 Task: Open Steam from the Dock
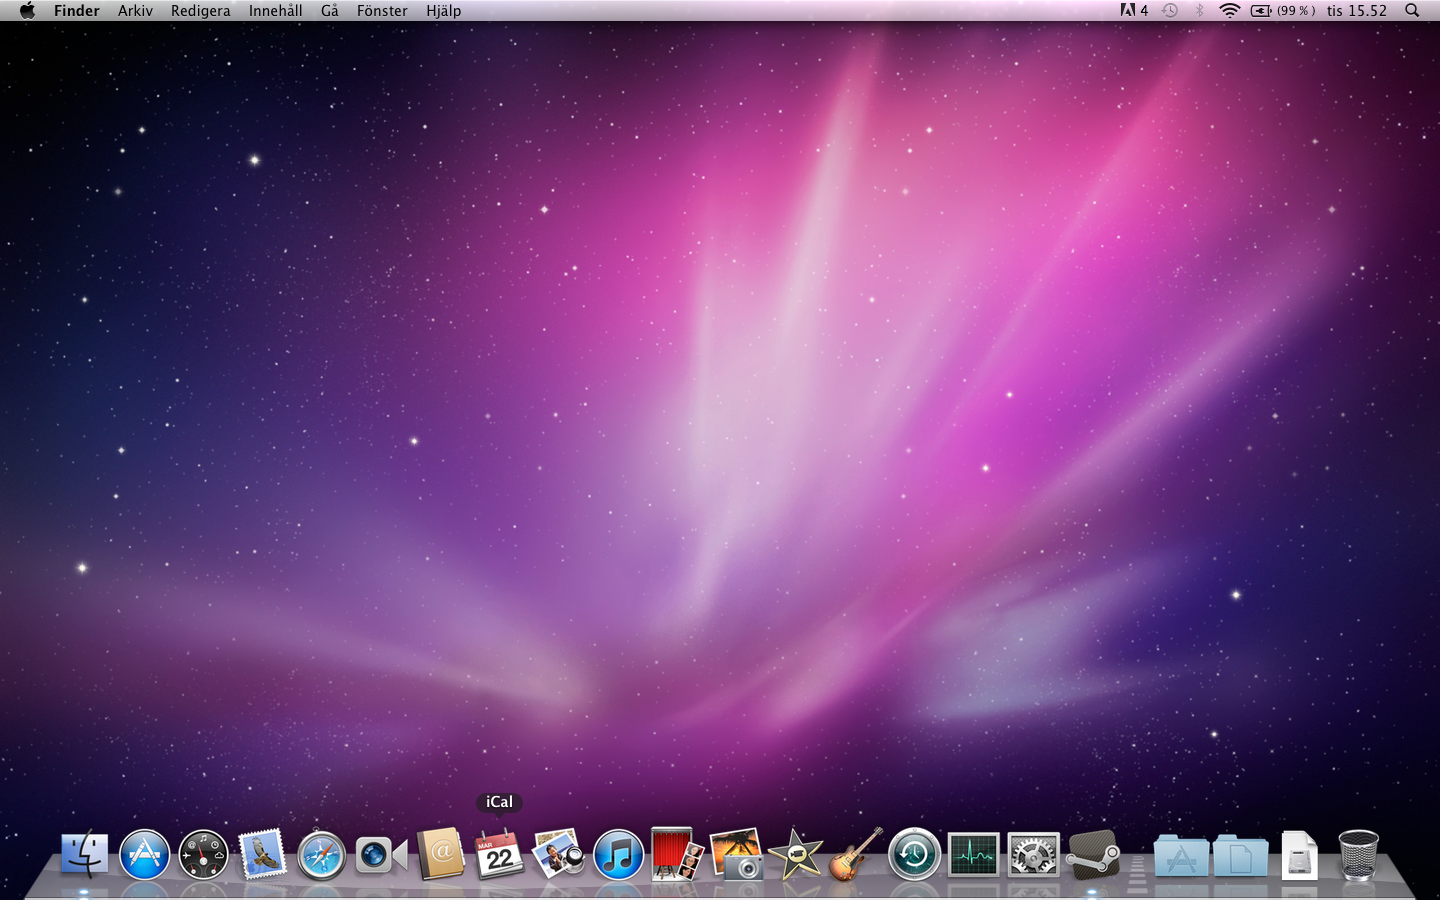tap(1092, 855)
